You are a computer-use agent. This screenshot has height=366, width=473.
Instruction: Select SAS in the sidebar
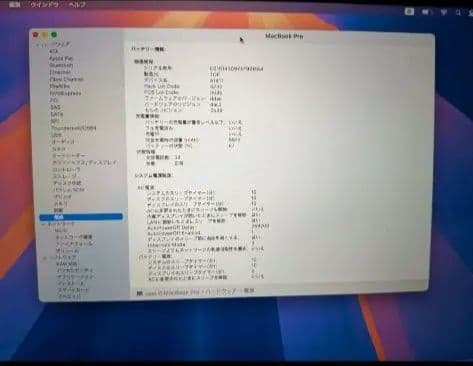(55, 107)
